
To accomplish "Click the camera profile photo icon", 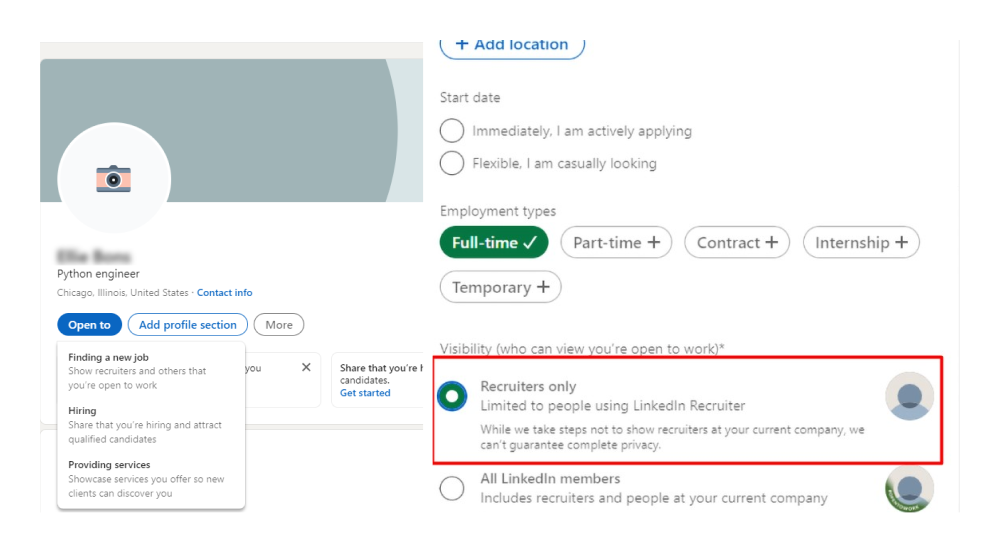I will pos(114,179).
